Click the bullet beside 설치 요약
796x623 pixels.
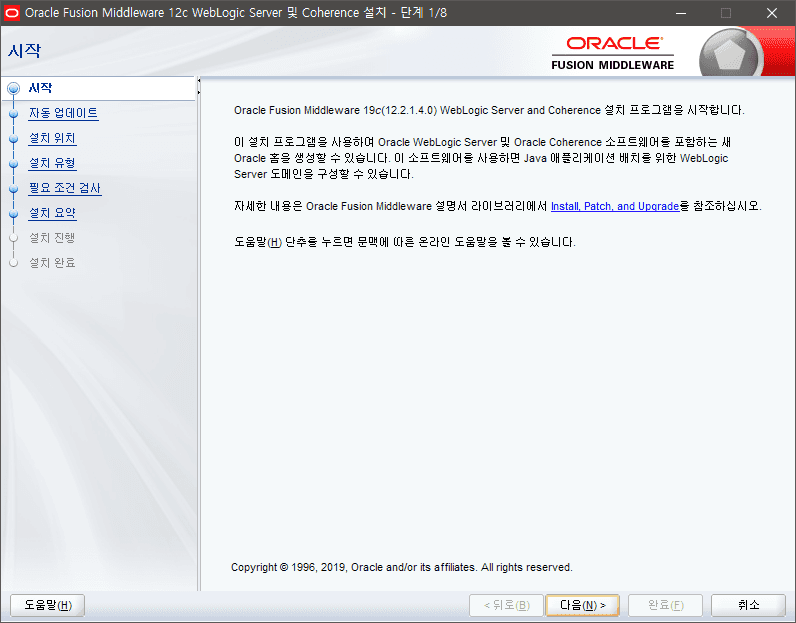[14, 214]
